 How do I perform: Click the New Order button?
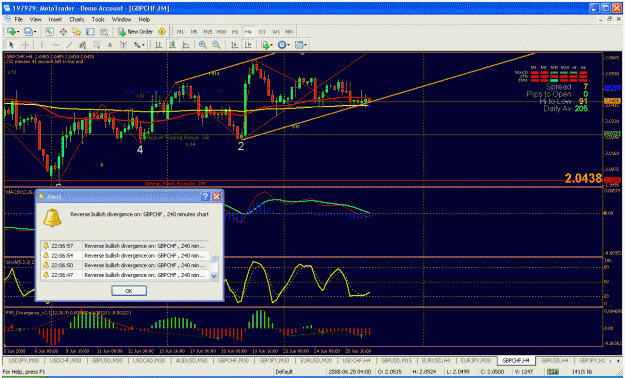point(136,32)
